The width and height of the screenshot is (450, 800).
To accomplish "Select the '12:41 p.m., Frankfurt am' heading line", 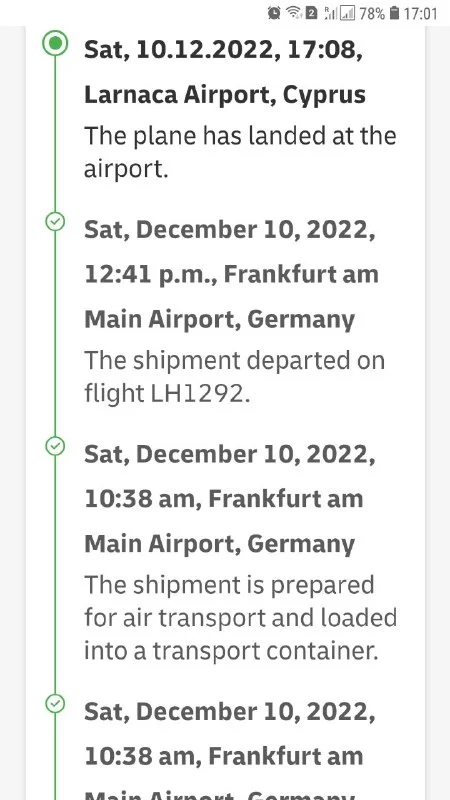I will click(x=231, y=275).
